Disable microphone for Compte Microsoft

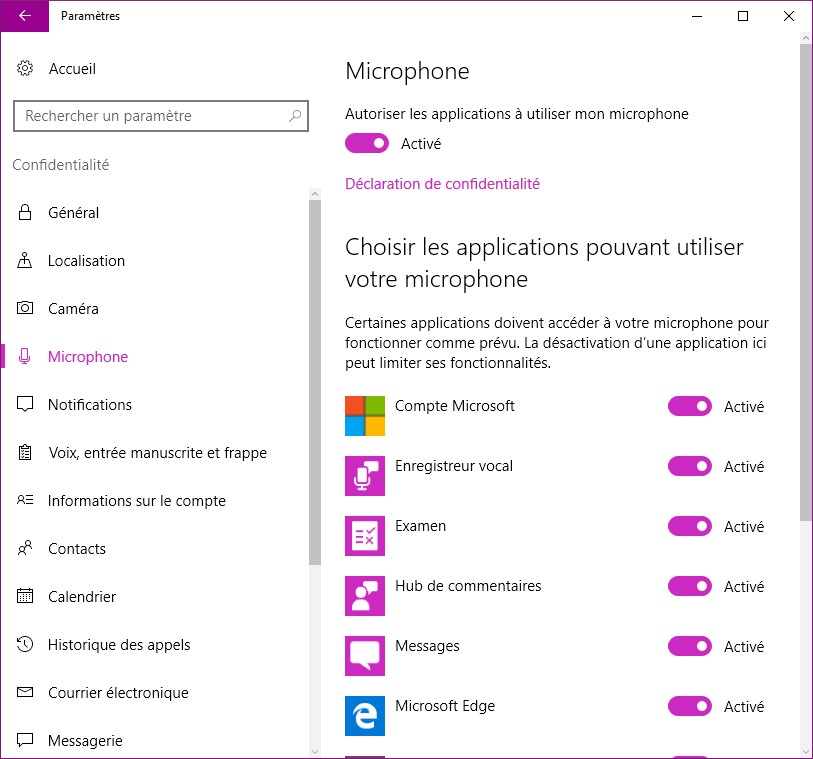coord(690,406)
